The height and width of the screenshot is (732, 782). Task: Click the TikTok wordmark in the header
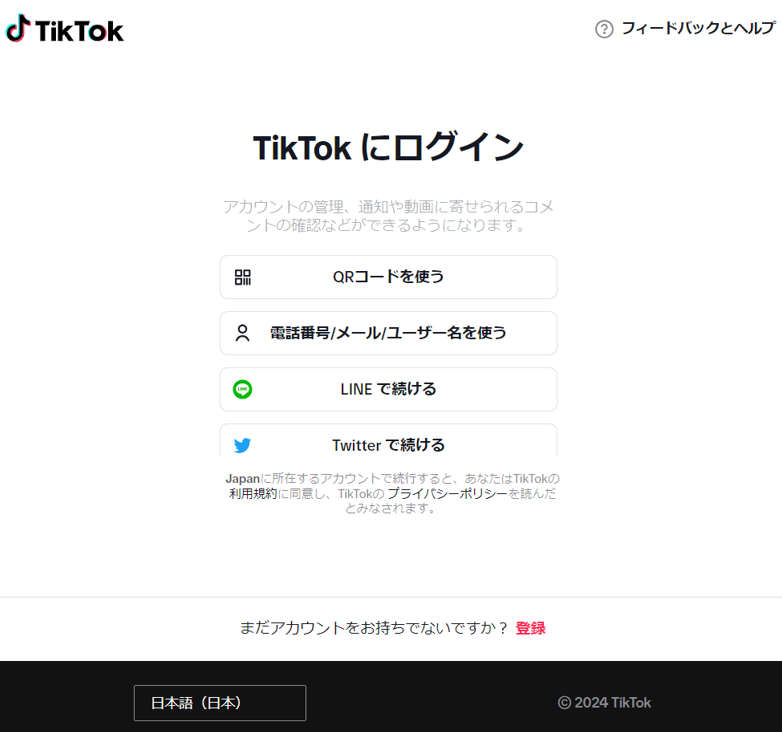[79, 31]
